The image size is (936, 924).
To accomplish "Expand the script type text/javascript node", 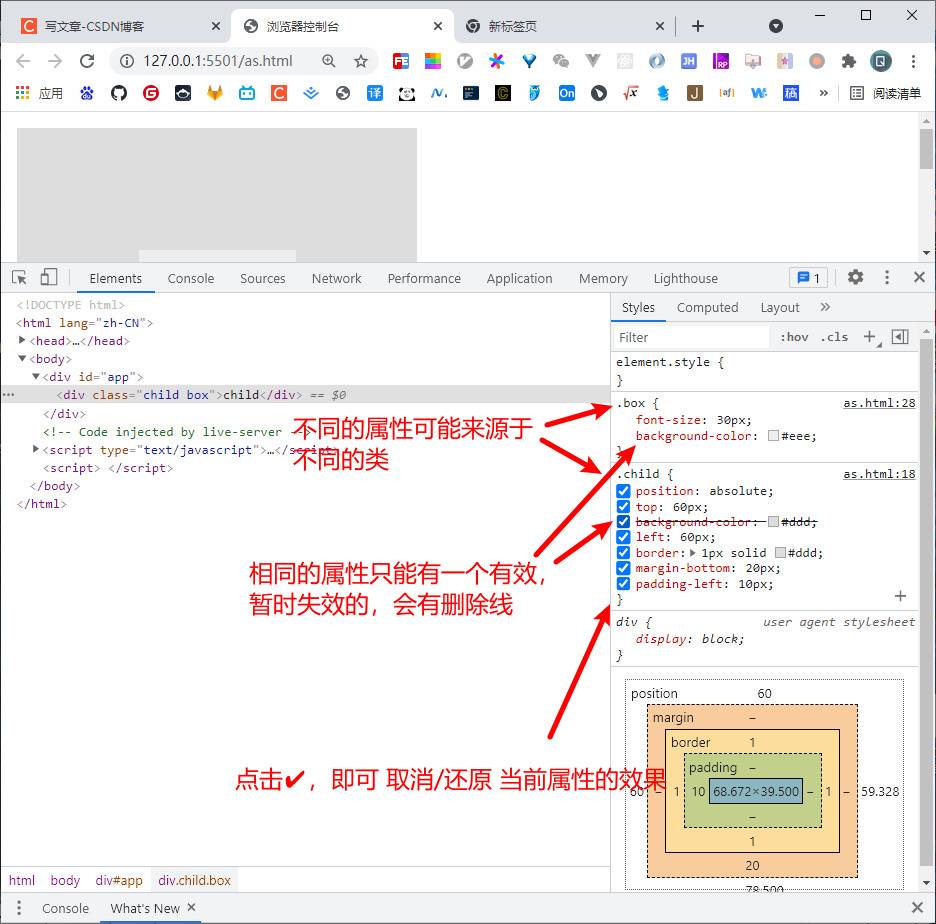I will click(36, 449).
